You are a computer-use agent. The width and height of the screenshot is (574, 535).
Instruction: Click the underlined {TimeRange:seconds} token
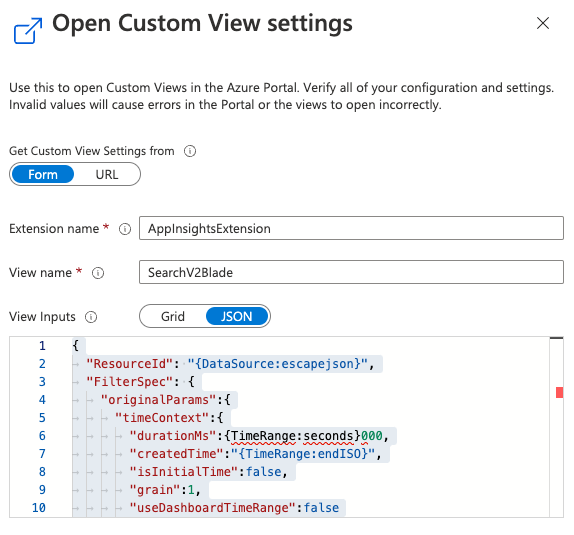(292, 436)
